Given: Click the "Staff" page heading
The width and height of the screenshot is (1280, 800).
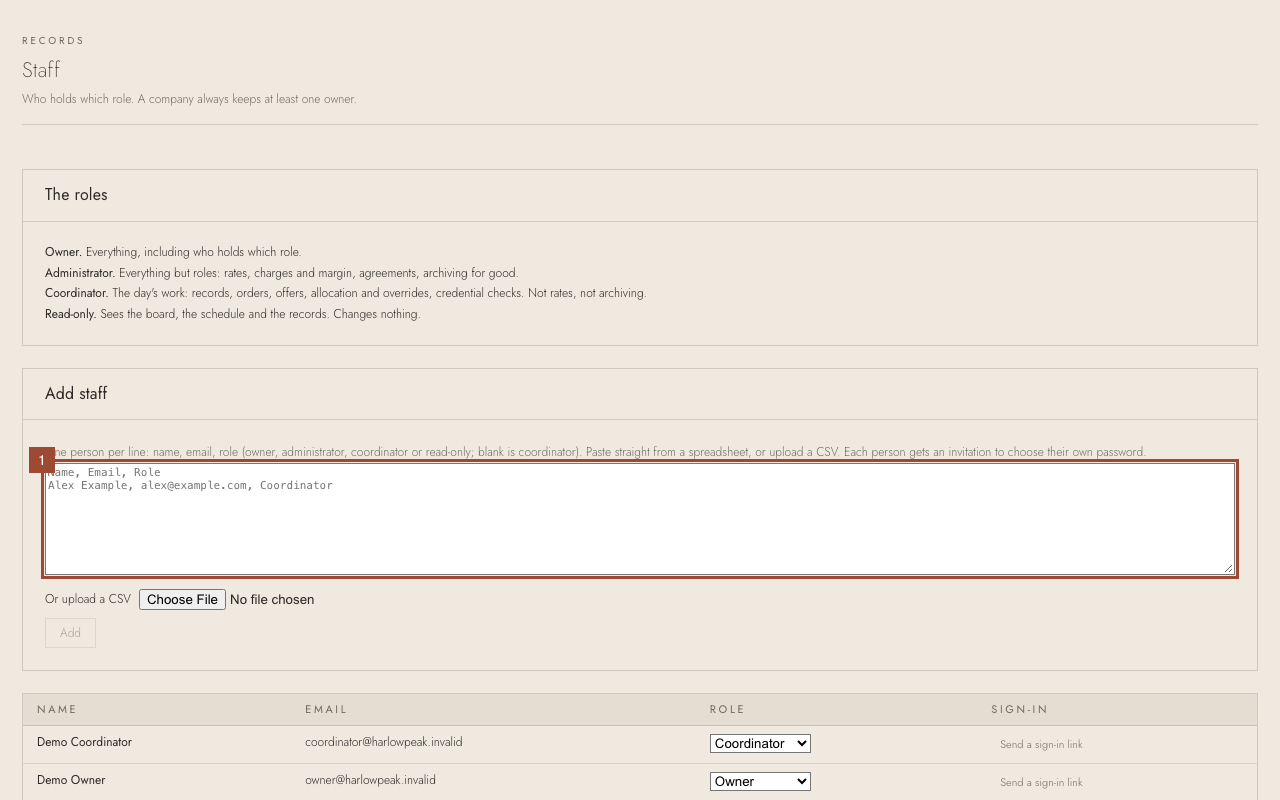Looking at the screenshot, I should point(41,70).
